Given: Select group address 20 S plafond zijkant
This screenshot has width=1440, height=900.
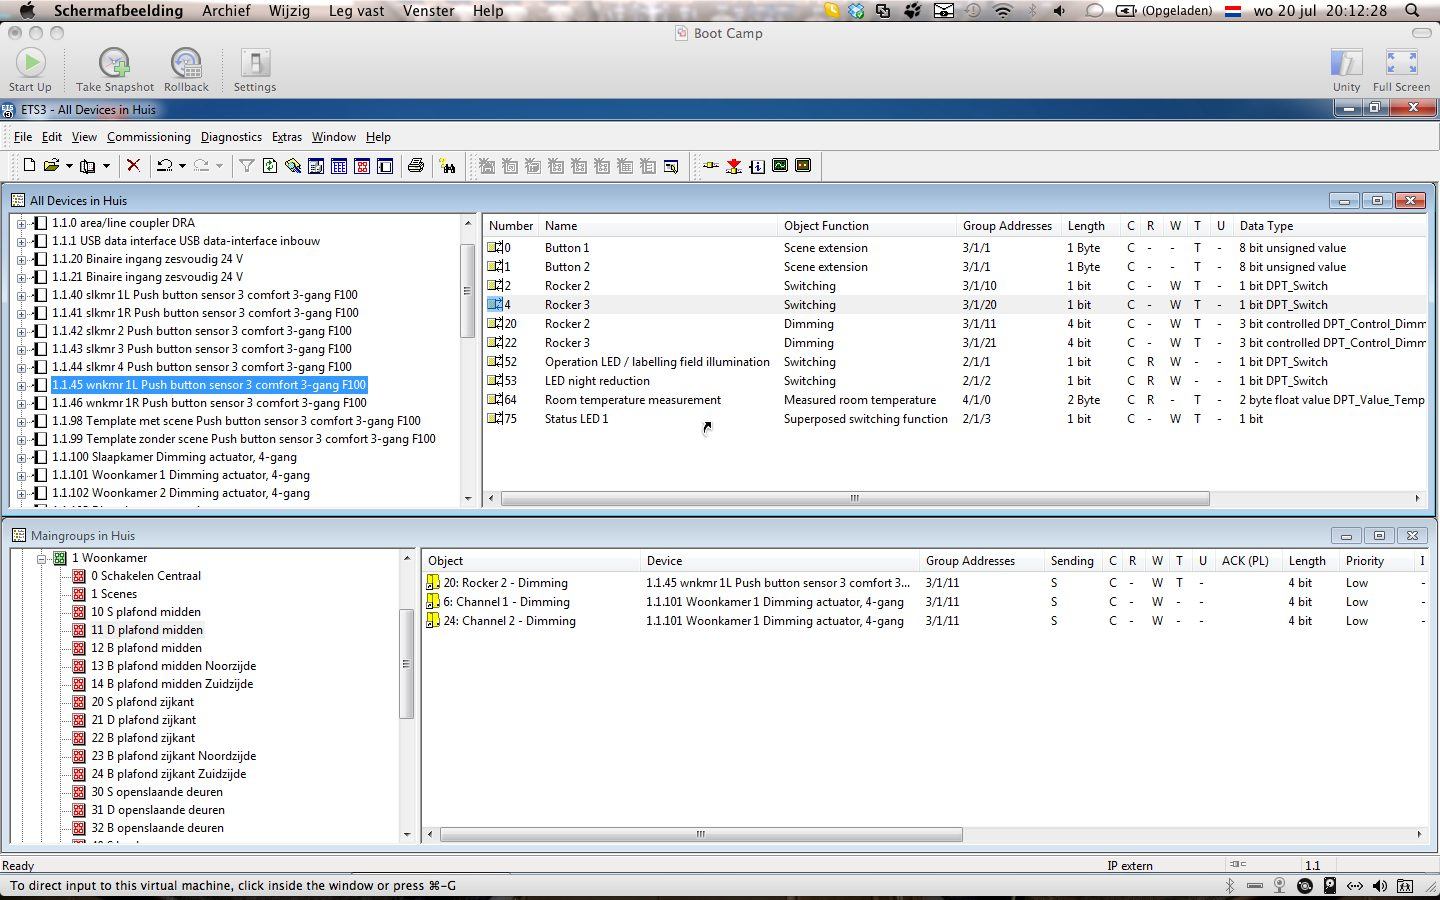Looking at the screenshot, I should [142, 702].
